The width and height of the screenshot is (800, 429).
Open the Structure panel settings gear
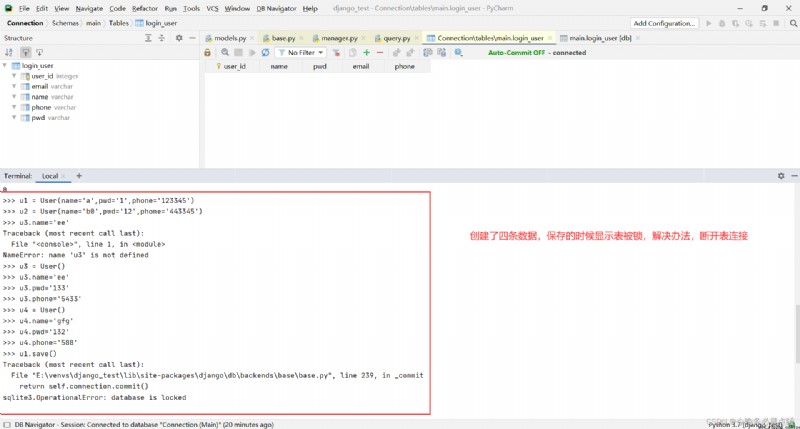click(x=179, y=38)
